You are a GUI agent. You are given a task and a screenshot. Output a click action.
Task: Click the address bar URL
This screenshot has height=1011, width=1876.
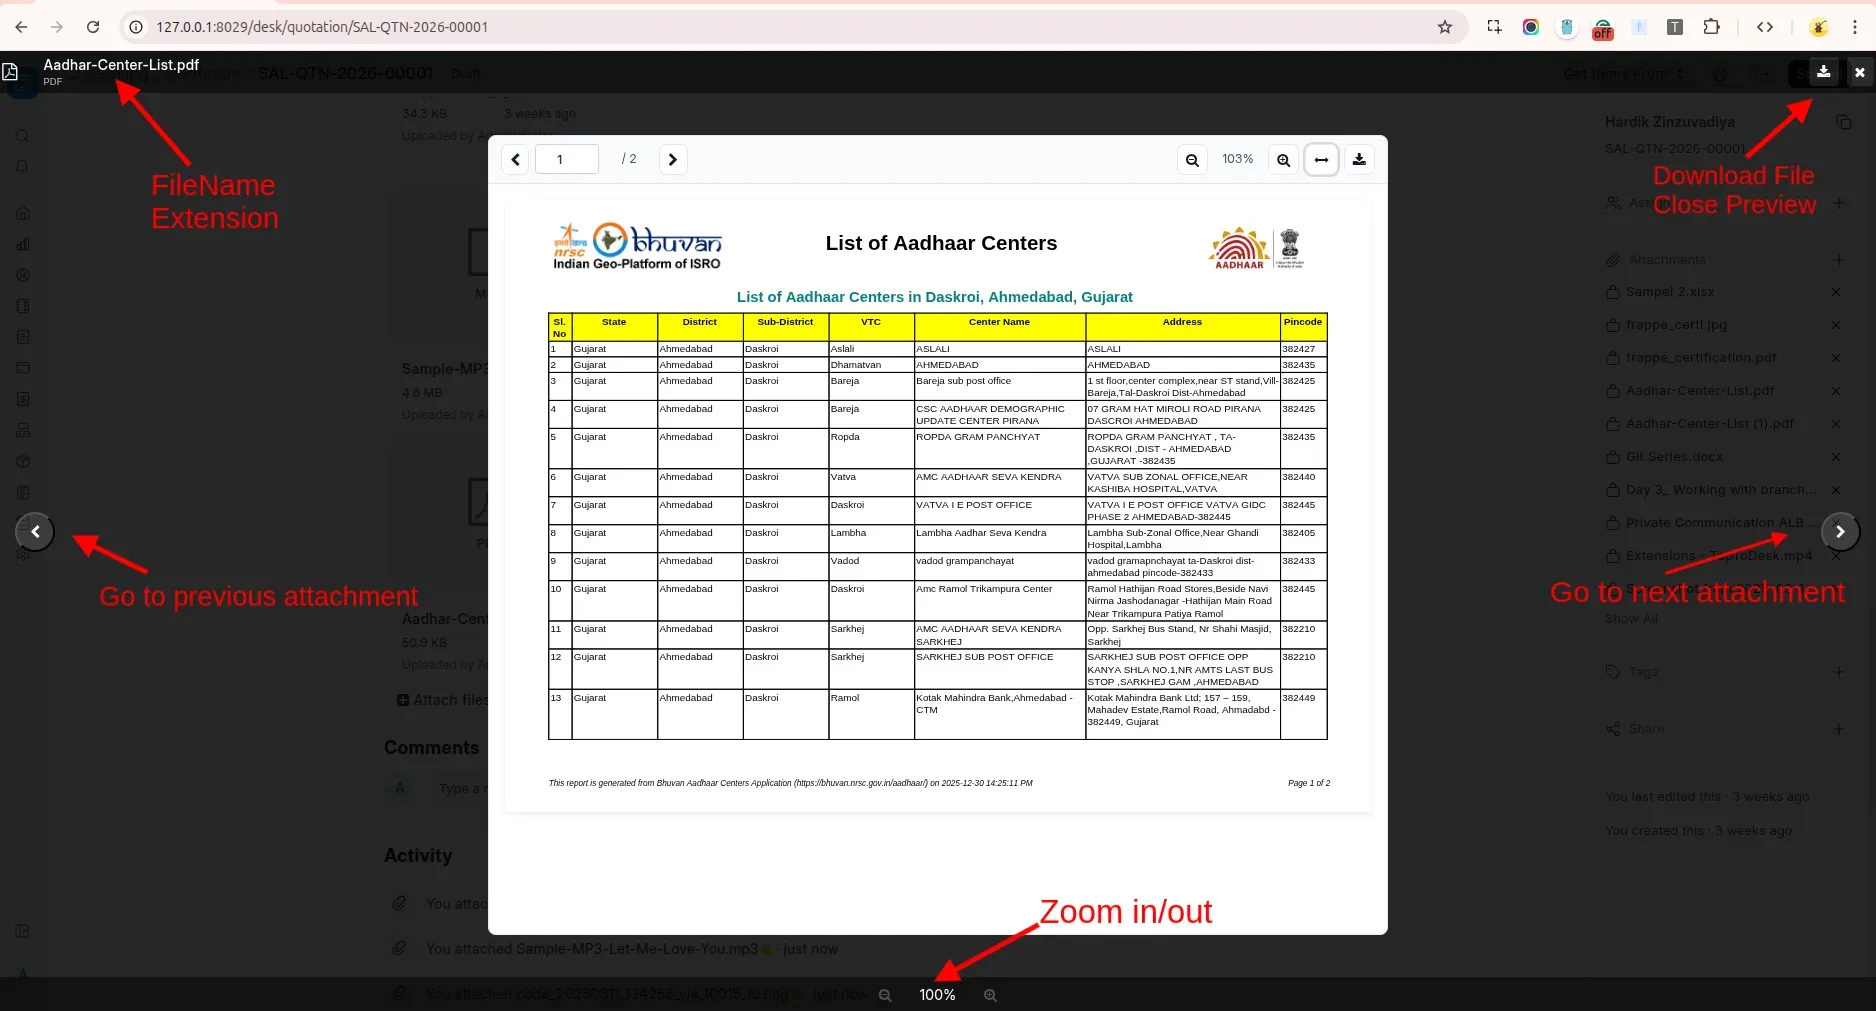322,27
